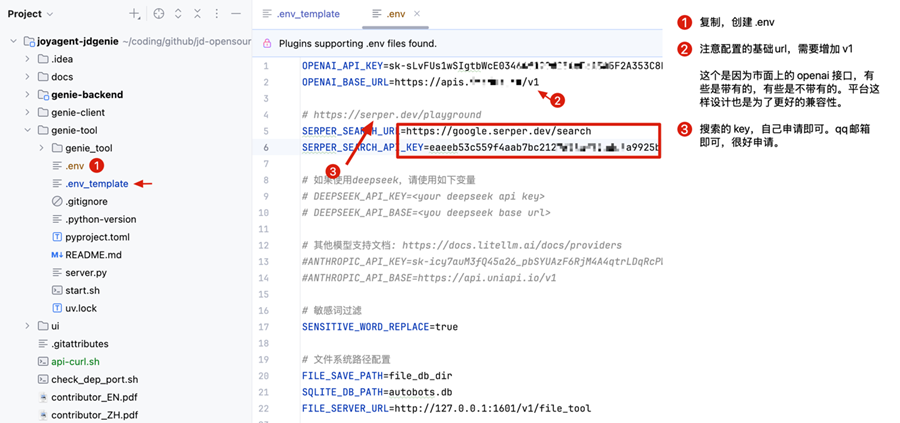Click the genie-client folder icon
Screen dimensions: 900x423
43,112
